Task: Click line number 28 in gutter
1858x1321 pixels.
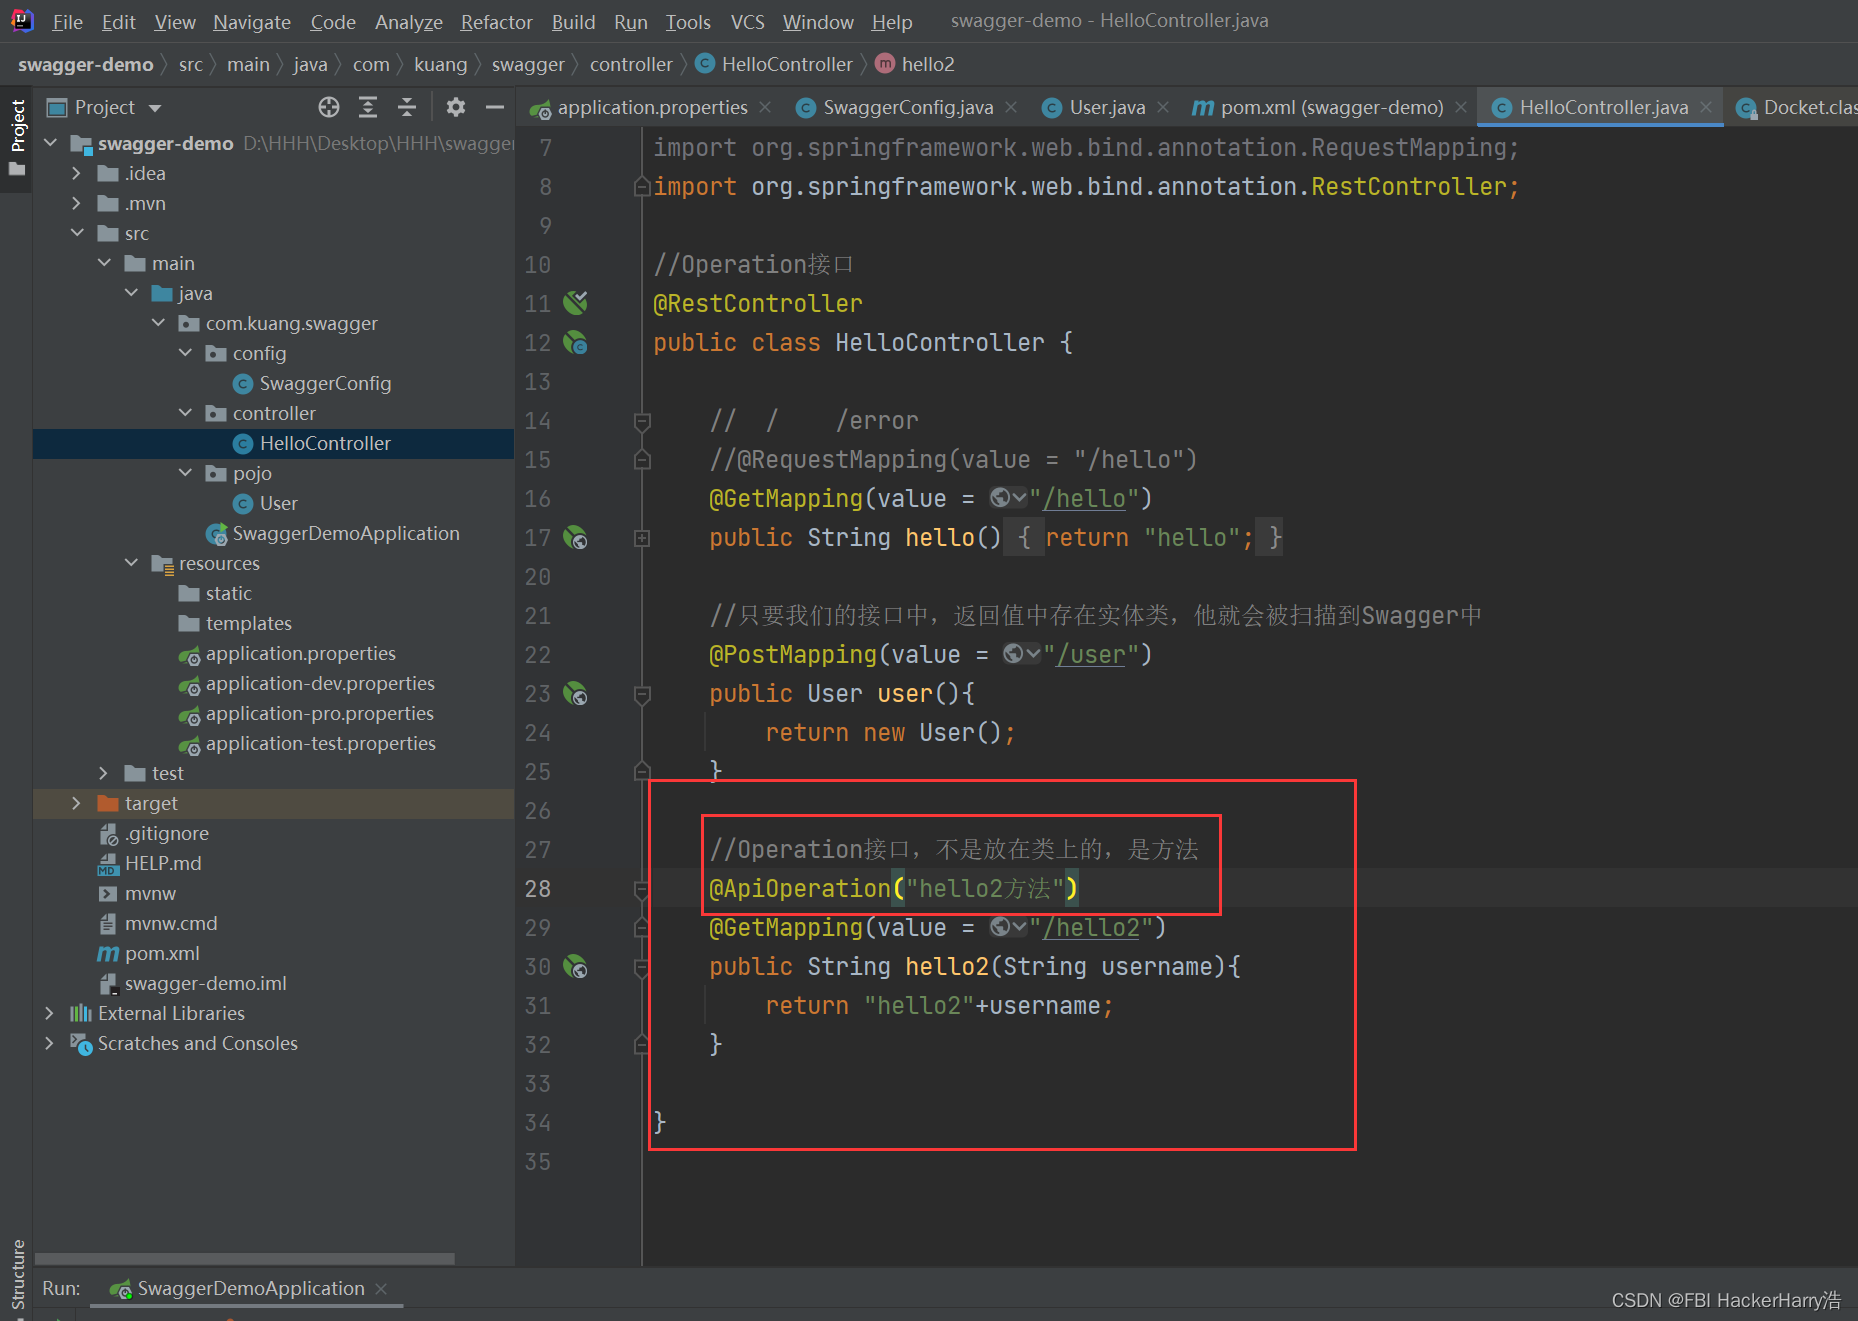Action: click(538, 889)
